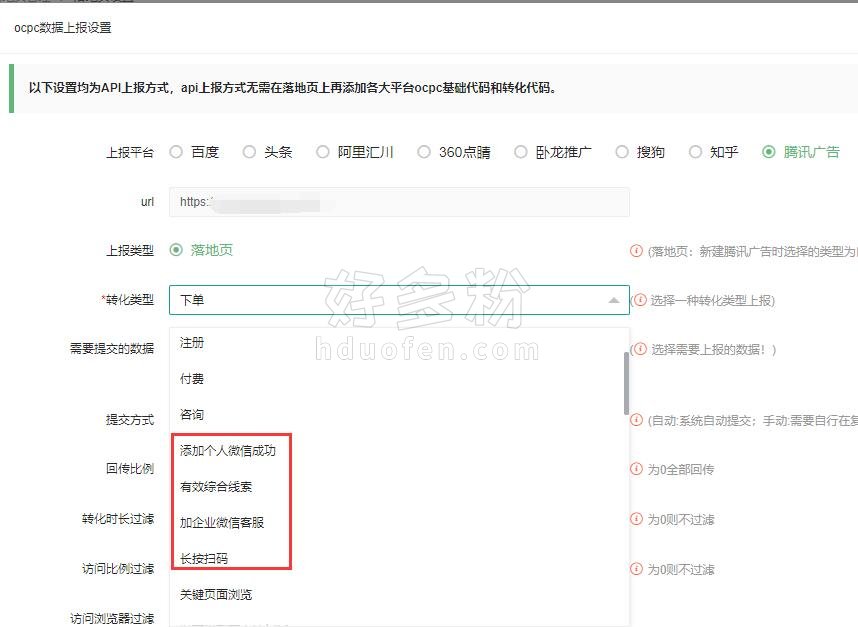This screenshot has height=627, width=858.
Task: Click the API上报方式 notice text
Action: coord(293,88)
